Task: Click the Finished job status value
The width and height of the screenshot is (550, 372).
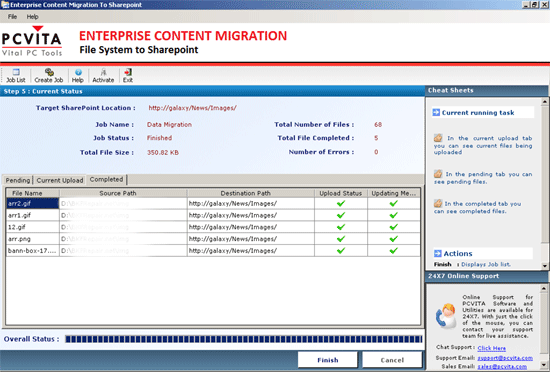Action: tap(159, 138)
